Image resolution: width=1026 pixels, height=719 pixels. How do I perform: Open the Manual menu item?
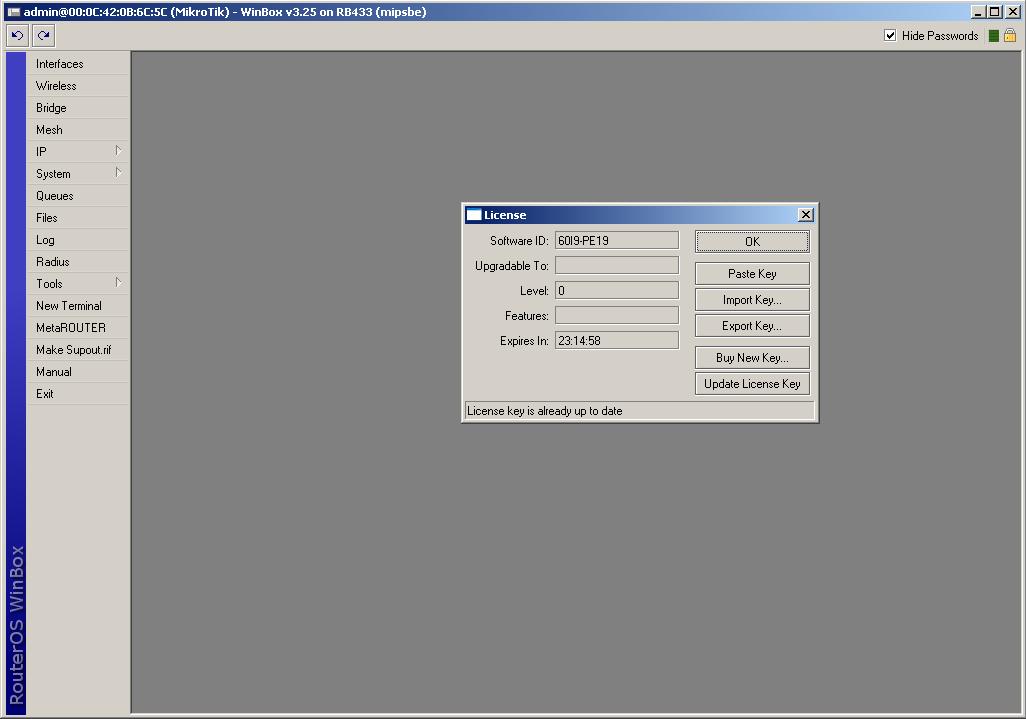(78, 372)
